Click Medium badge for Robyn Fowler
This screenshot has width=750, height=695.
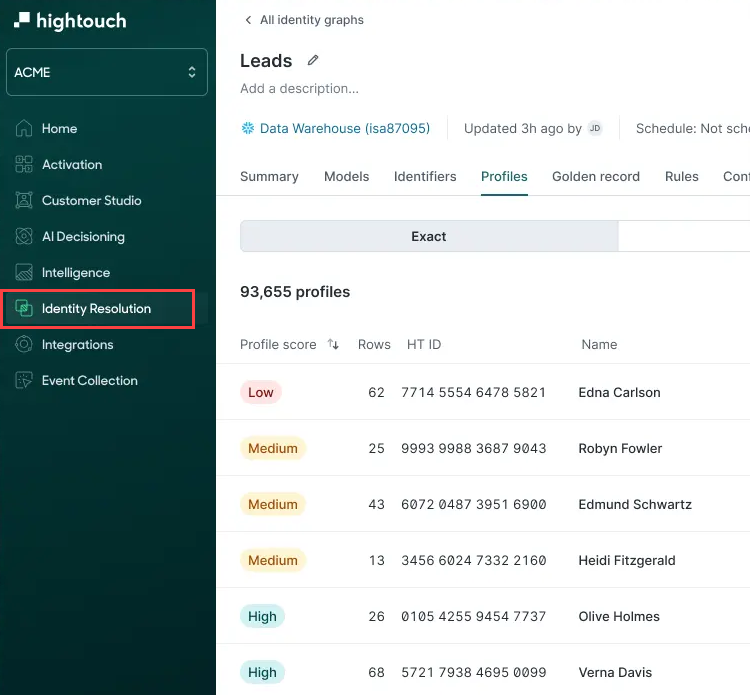273,448
